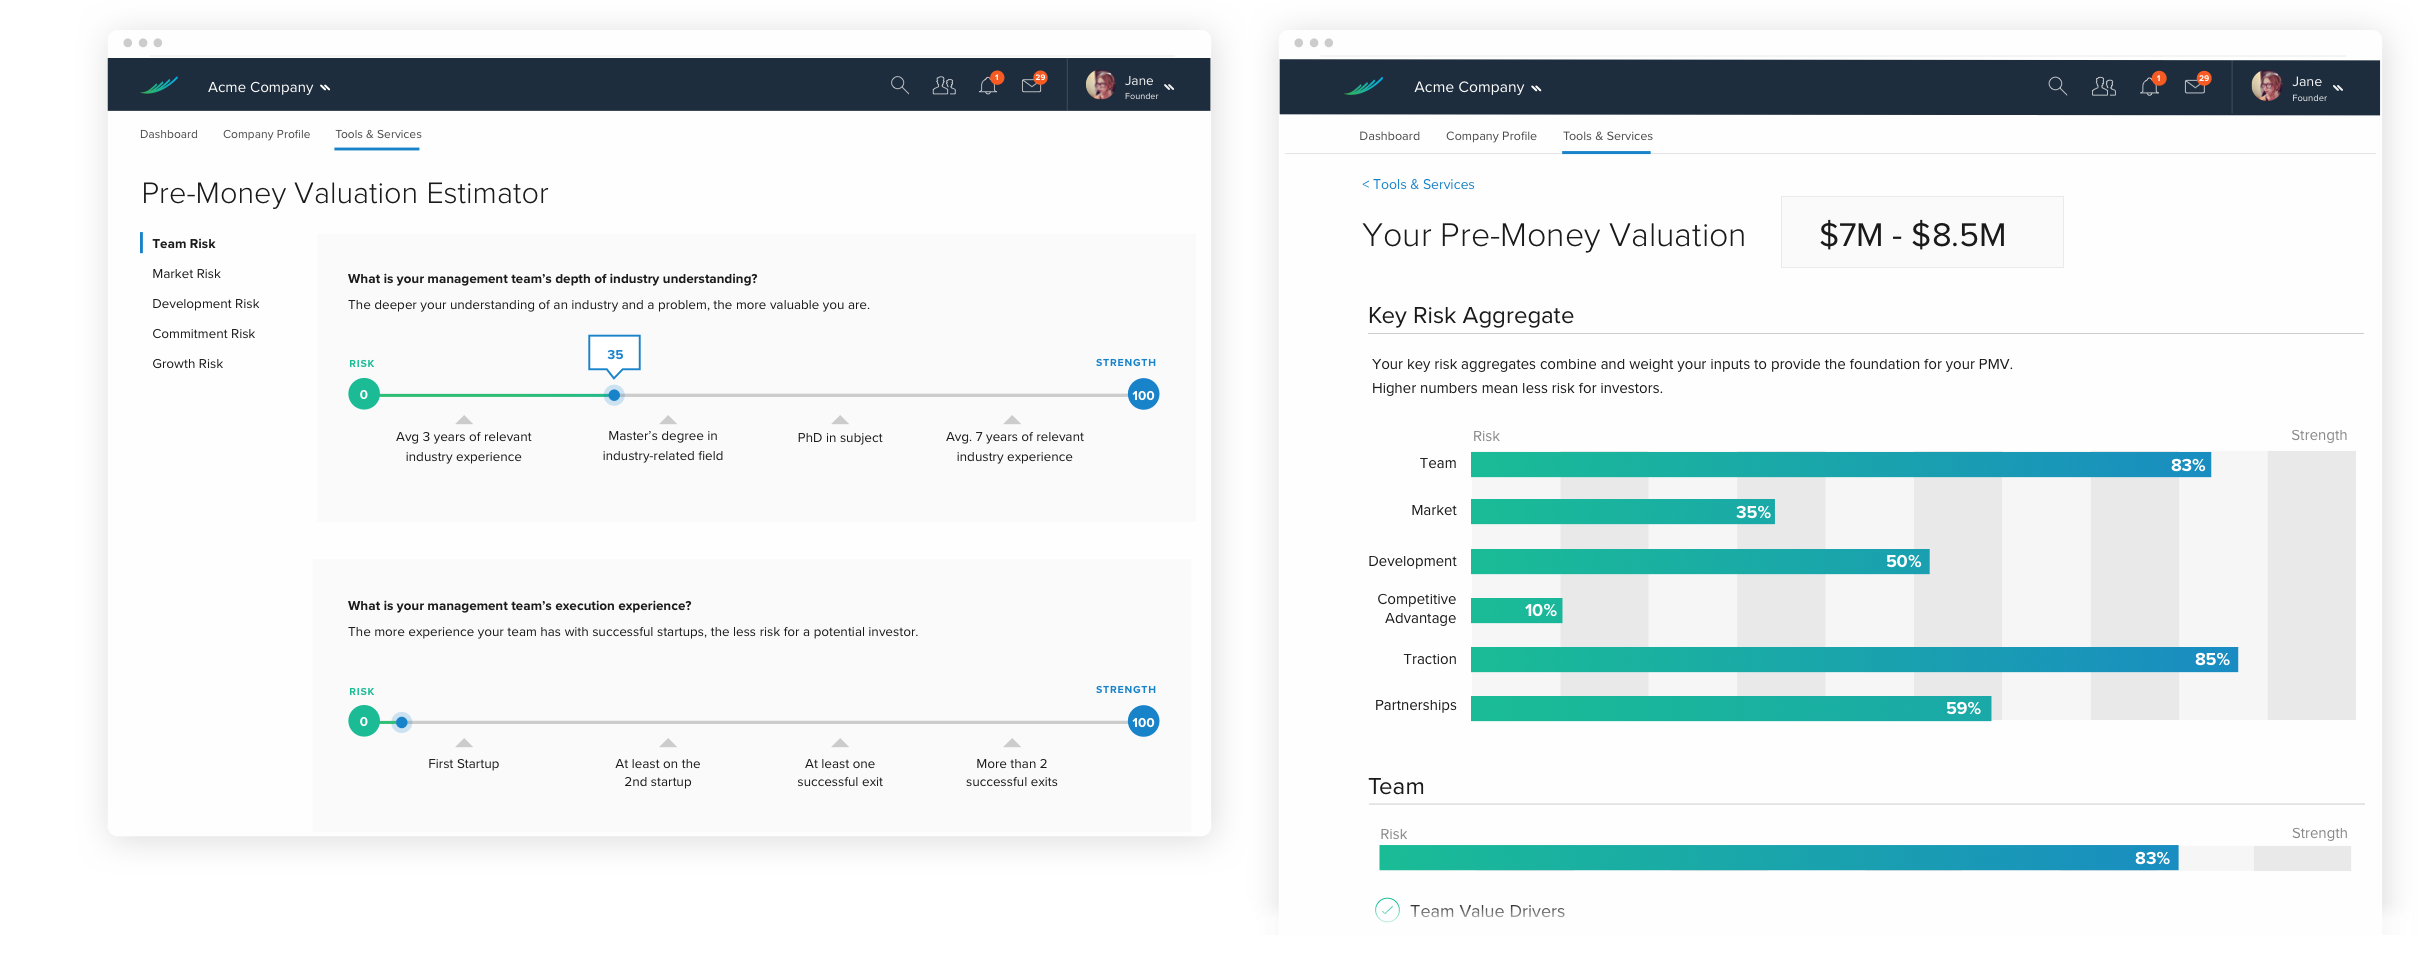
Task: Click marker above 'At least one successful exit'
Action: tap(840, 743)
